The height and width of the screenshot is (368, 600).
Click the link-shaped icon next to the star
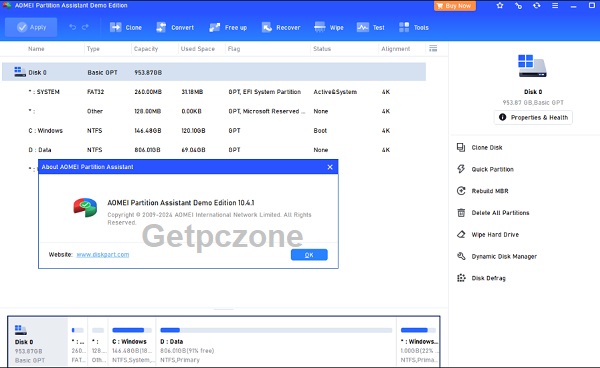(518, 6)
